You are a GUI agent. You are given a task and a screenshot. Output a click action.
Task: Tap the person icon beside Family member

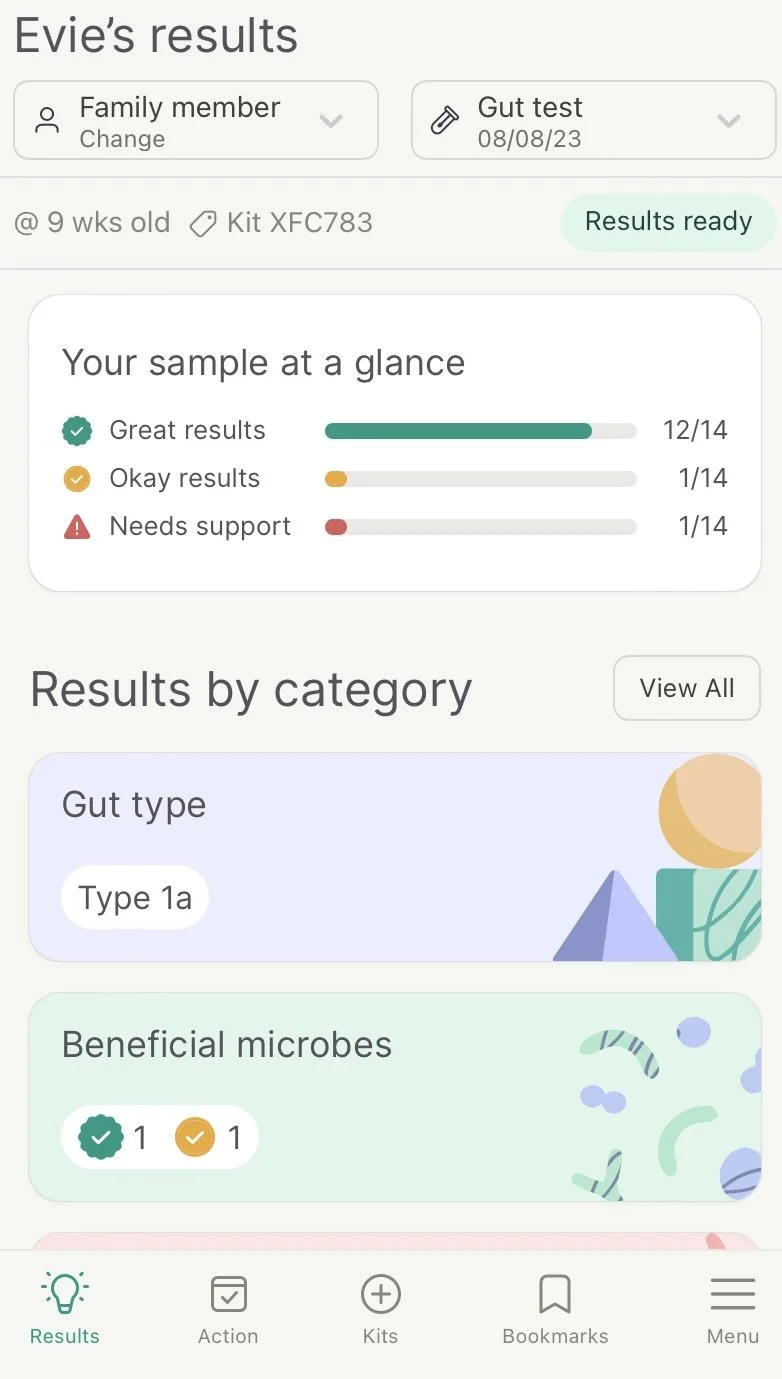[x=47, y=121]
